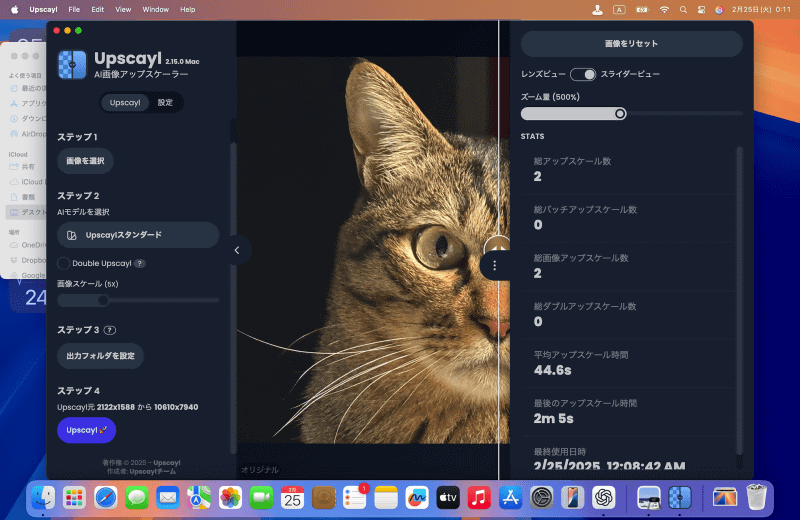Open the Upscayl menu in the menu bar
The width and height of the screenshot is (800, 520).
coord(43,10)
